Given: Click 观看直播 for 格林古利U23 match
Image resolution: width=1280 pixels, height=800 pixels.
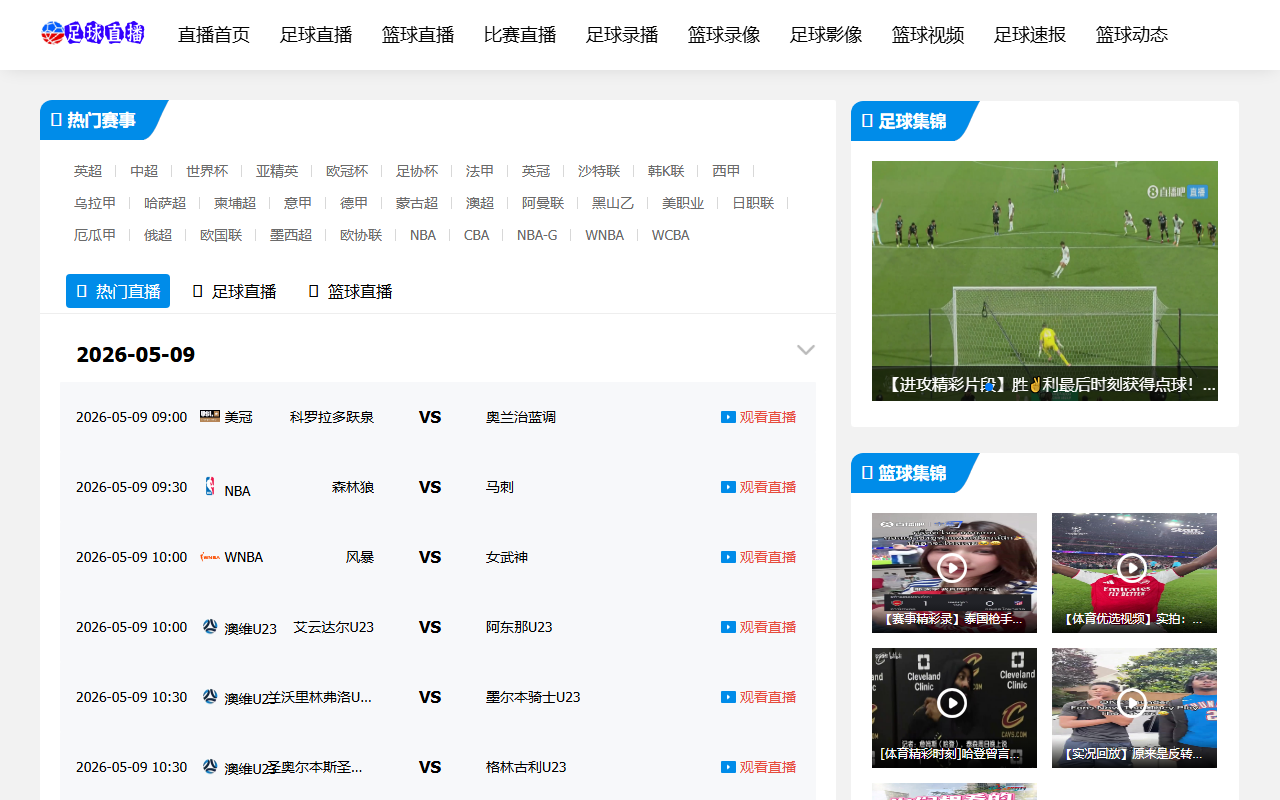Looking at the screenshot, I should [768, 767].
